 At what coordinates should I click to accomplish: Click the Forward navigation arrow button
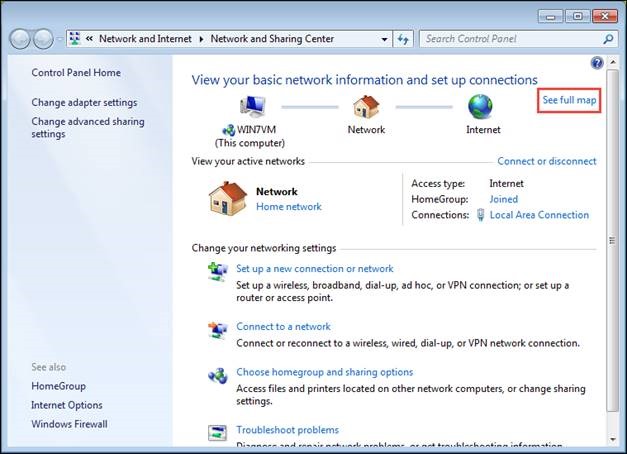coord(43,39)
